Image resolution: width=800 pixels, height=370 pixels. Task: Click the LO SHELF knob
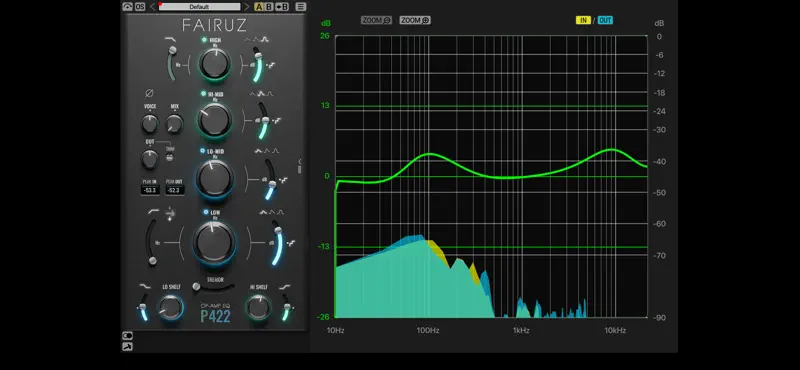click(170, 307)
